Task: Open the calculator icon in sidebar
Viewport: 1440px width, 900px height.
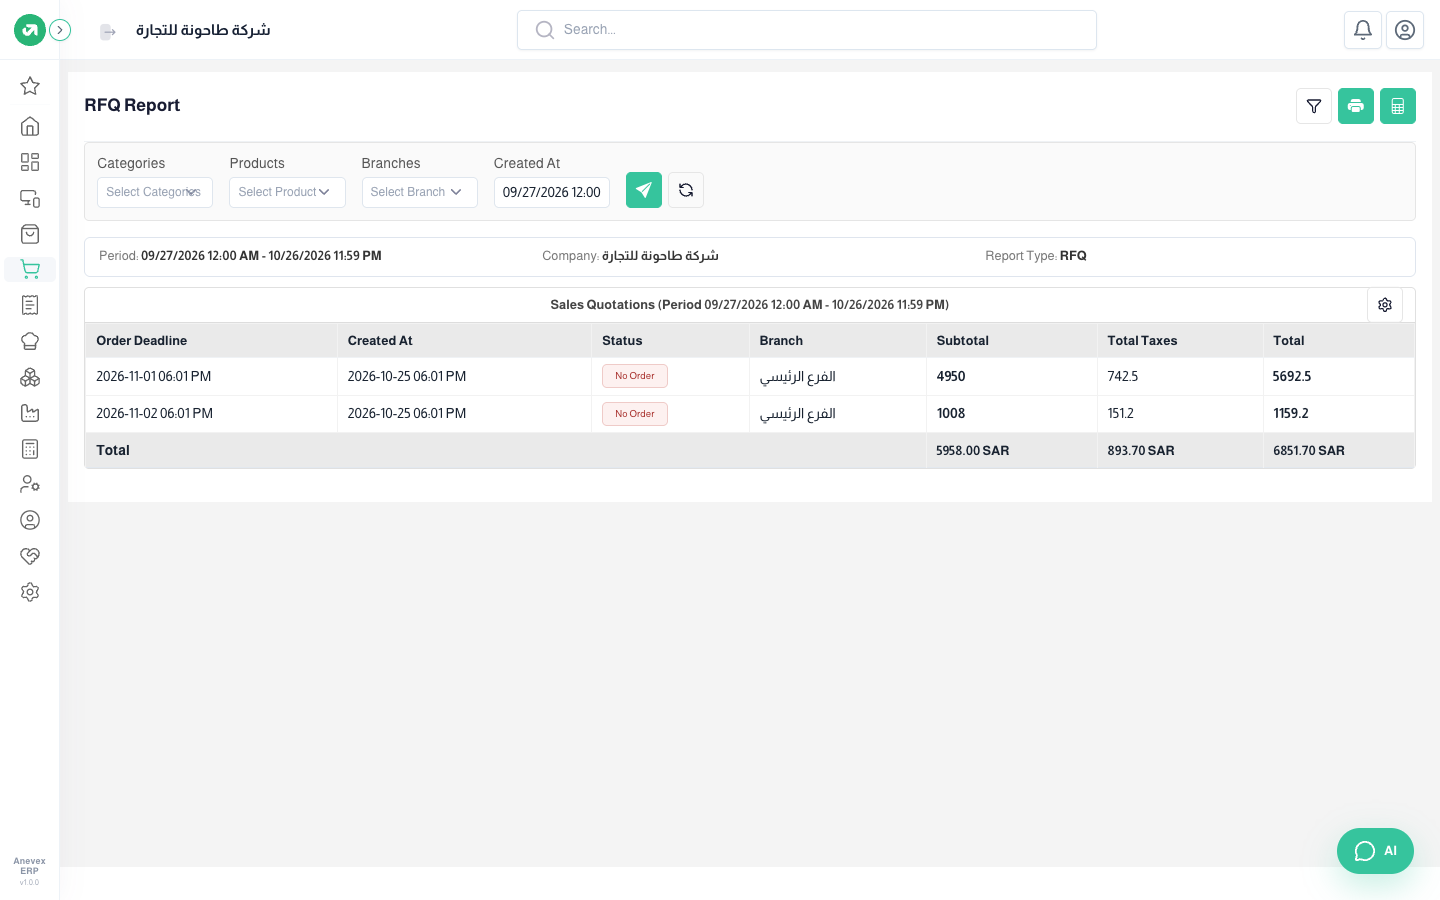Action: 30,449
